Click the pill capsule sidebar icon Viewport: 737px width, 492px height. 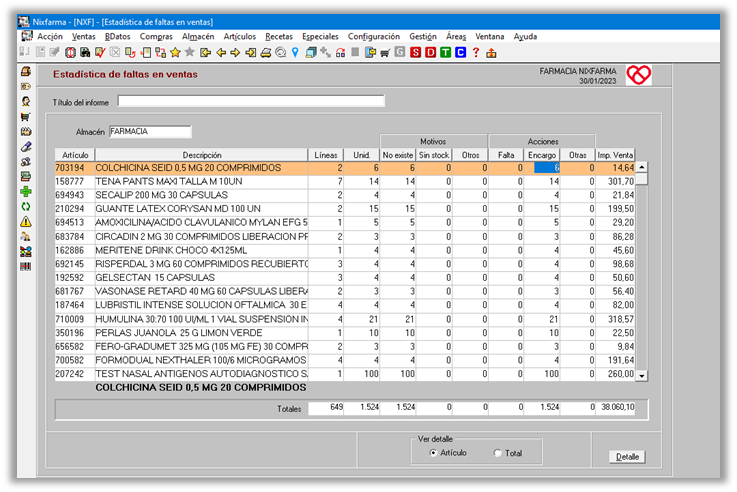(26, 147)
